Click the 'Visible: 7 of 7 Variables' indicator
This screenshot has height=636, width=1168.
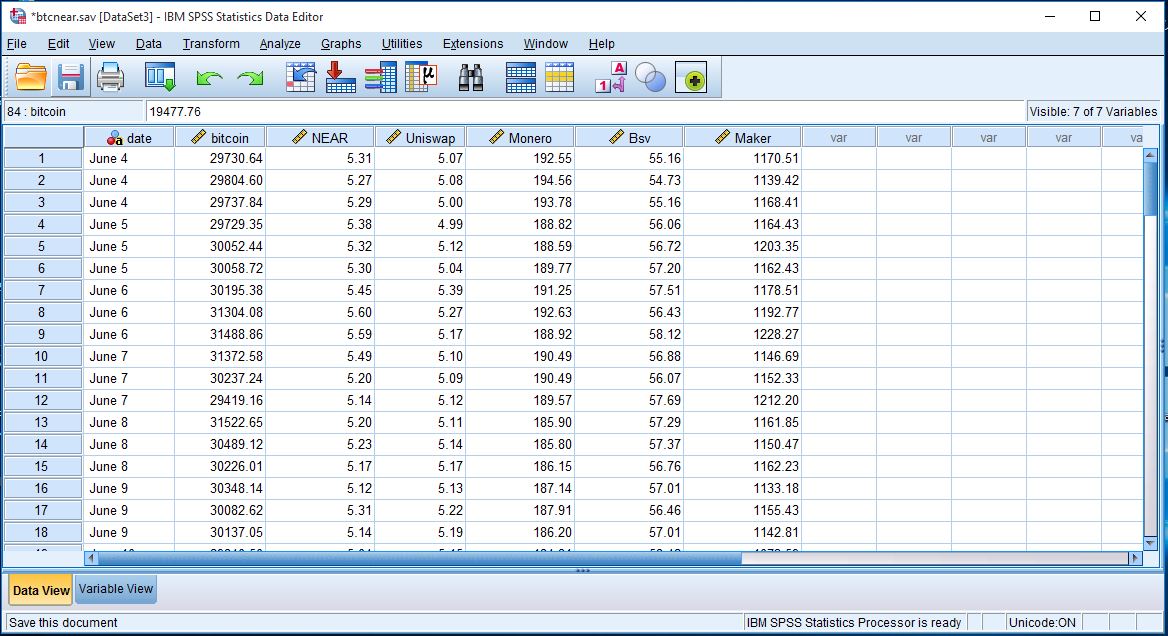click(1093, 112)
